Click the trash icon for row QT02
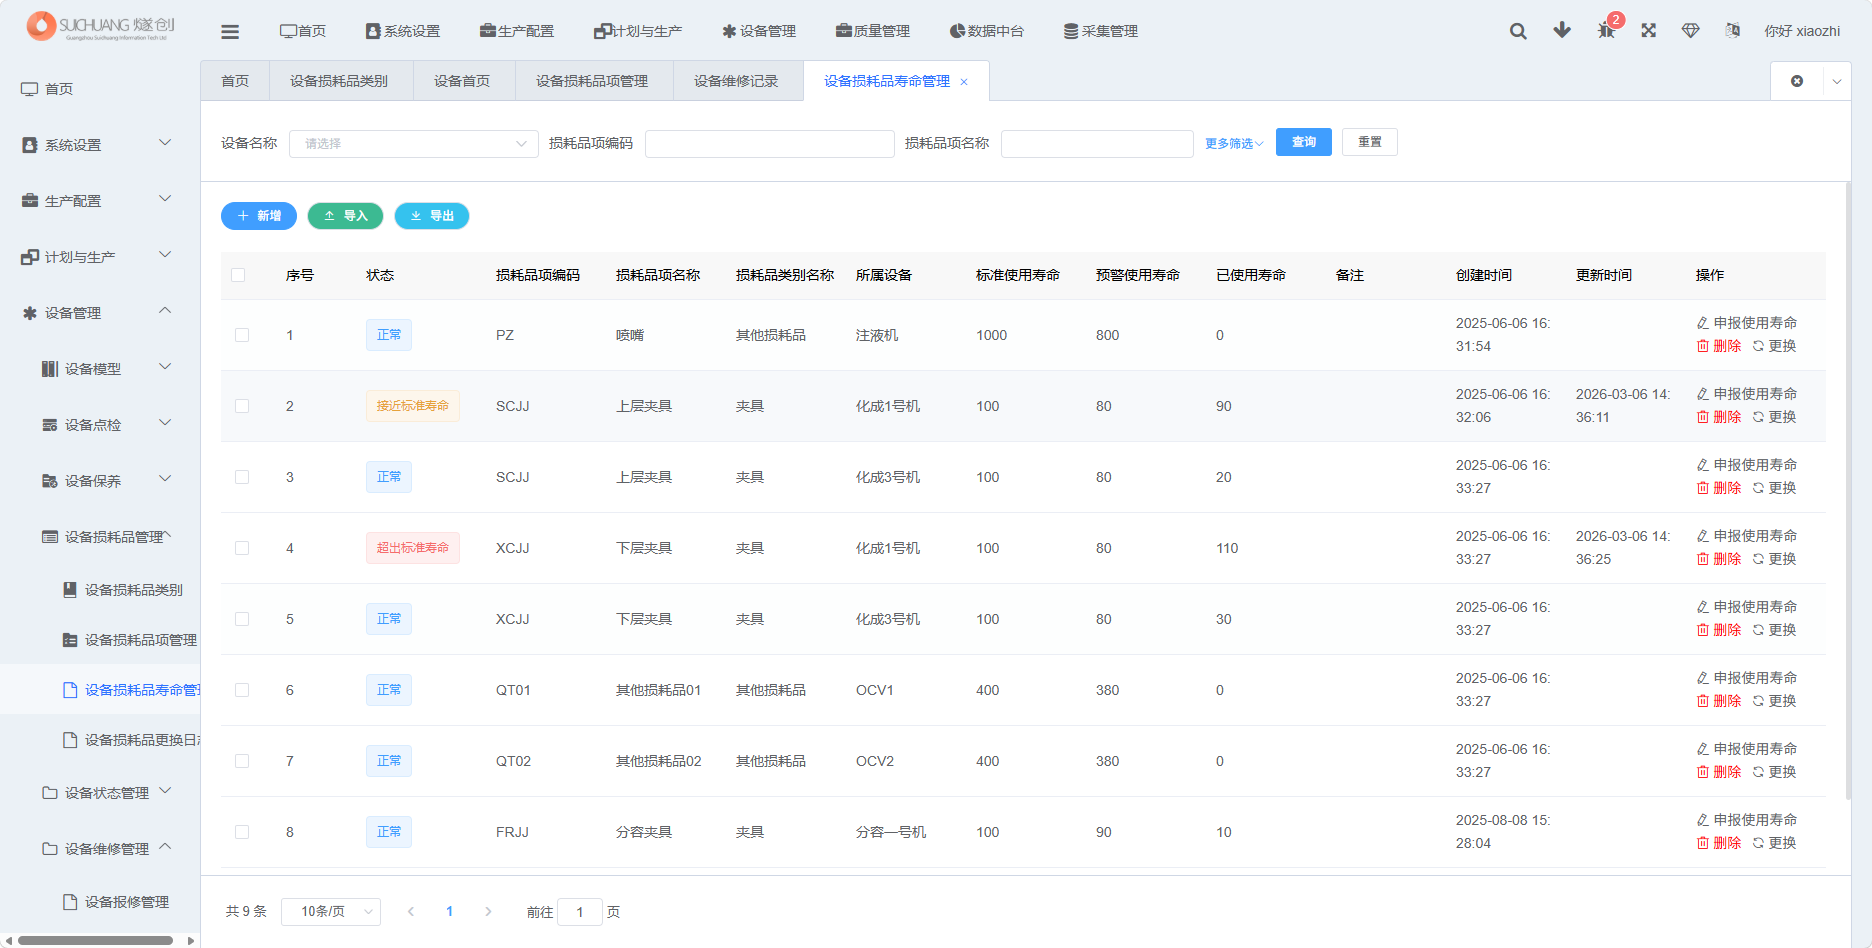The height and width of the screenshot is (948, 1872). click(x=1703, y=772)
